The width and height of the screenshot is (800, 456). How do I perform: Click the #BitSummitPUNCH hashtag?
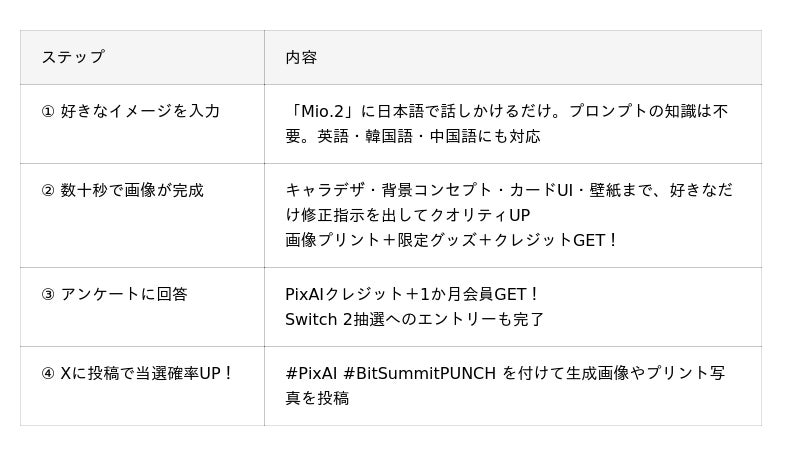tap(419, 373)
